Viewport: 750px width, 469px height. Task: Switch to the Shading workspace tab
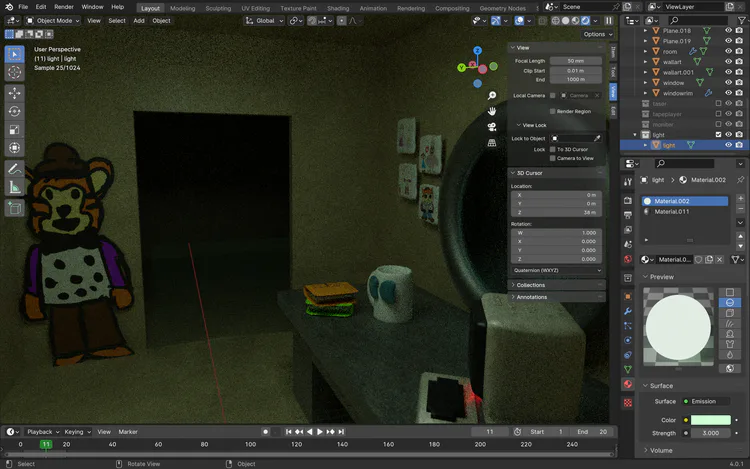338,8
